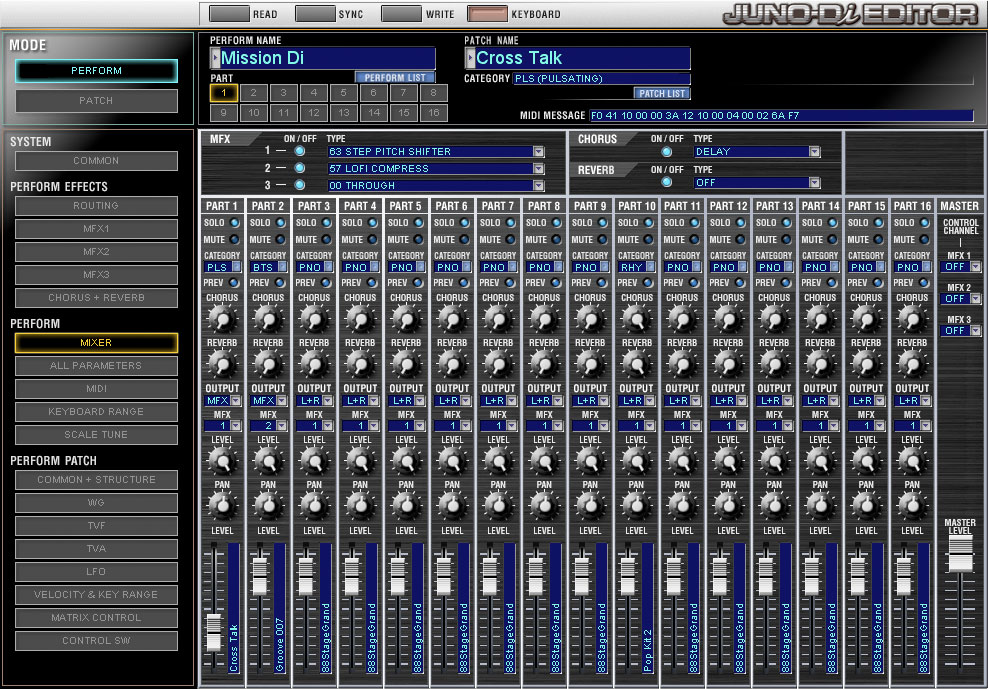Adjust the Part 1 level fader

[x=214, y=632]
